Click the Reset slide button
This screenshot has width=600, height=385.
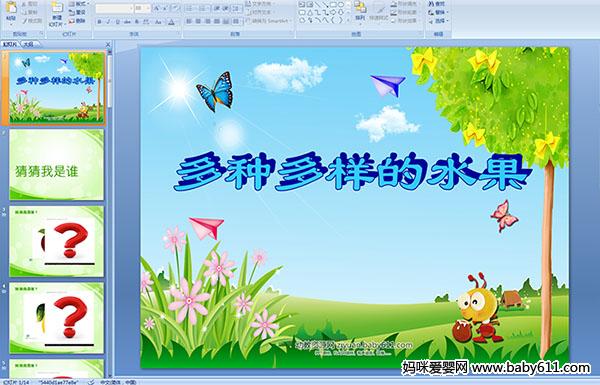coord(77,13)
